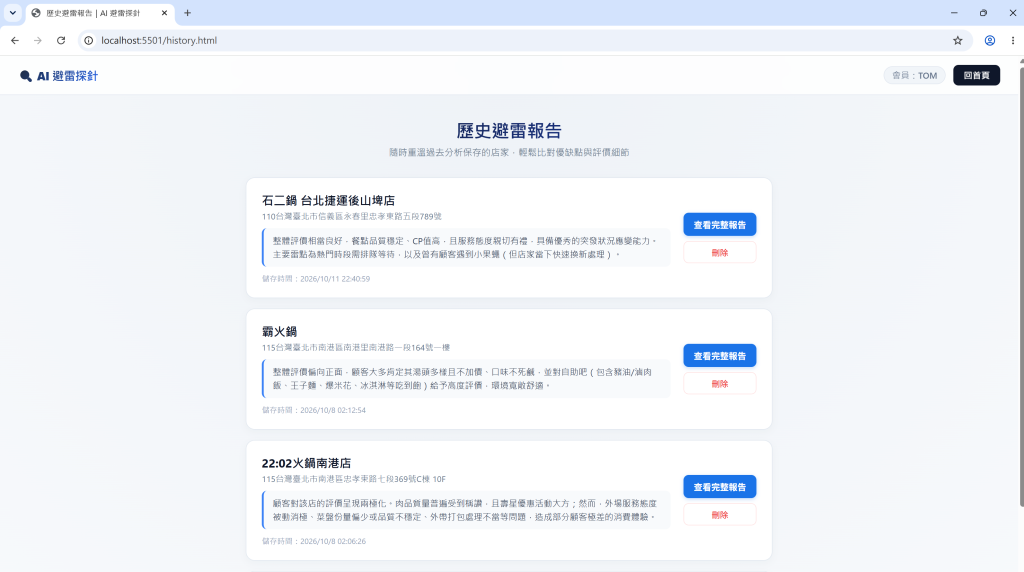Screen dimensions: 1024x572
Task: View full report for 石二鍋 台北捷運後山埤店
Action: click(x=720, y=225)
